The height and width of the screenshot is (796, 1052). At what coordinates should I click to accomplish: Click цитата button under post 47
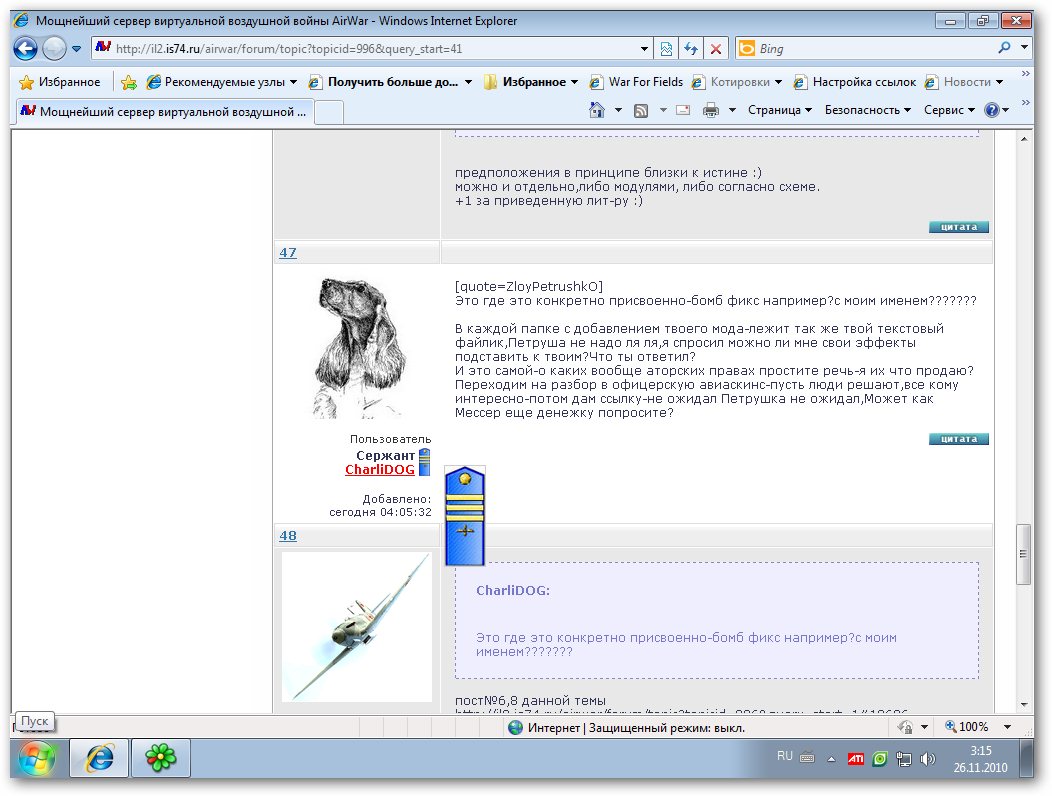click(959, 439)
